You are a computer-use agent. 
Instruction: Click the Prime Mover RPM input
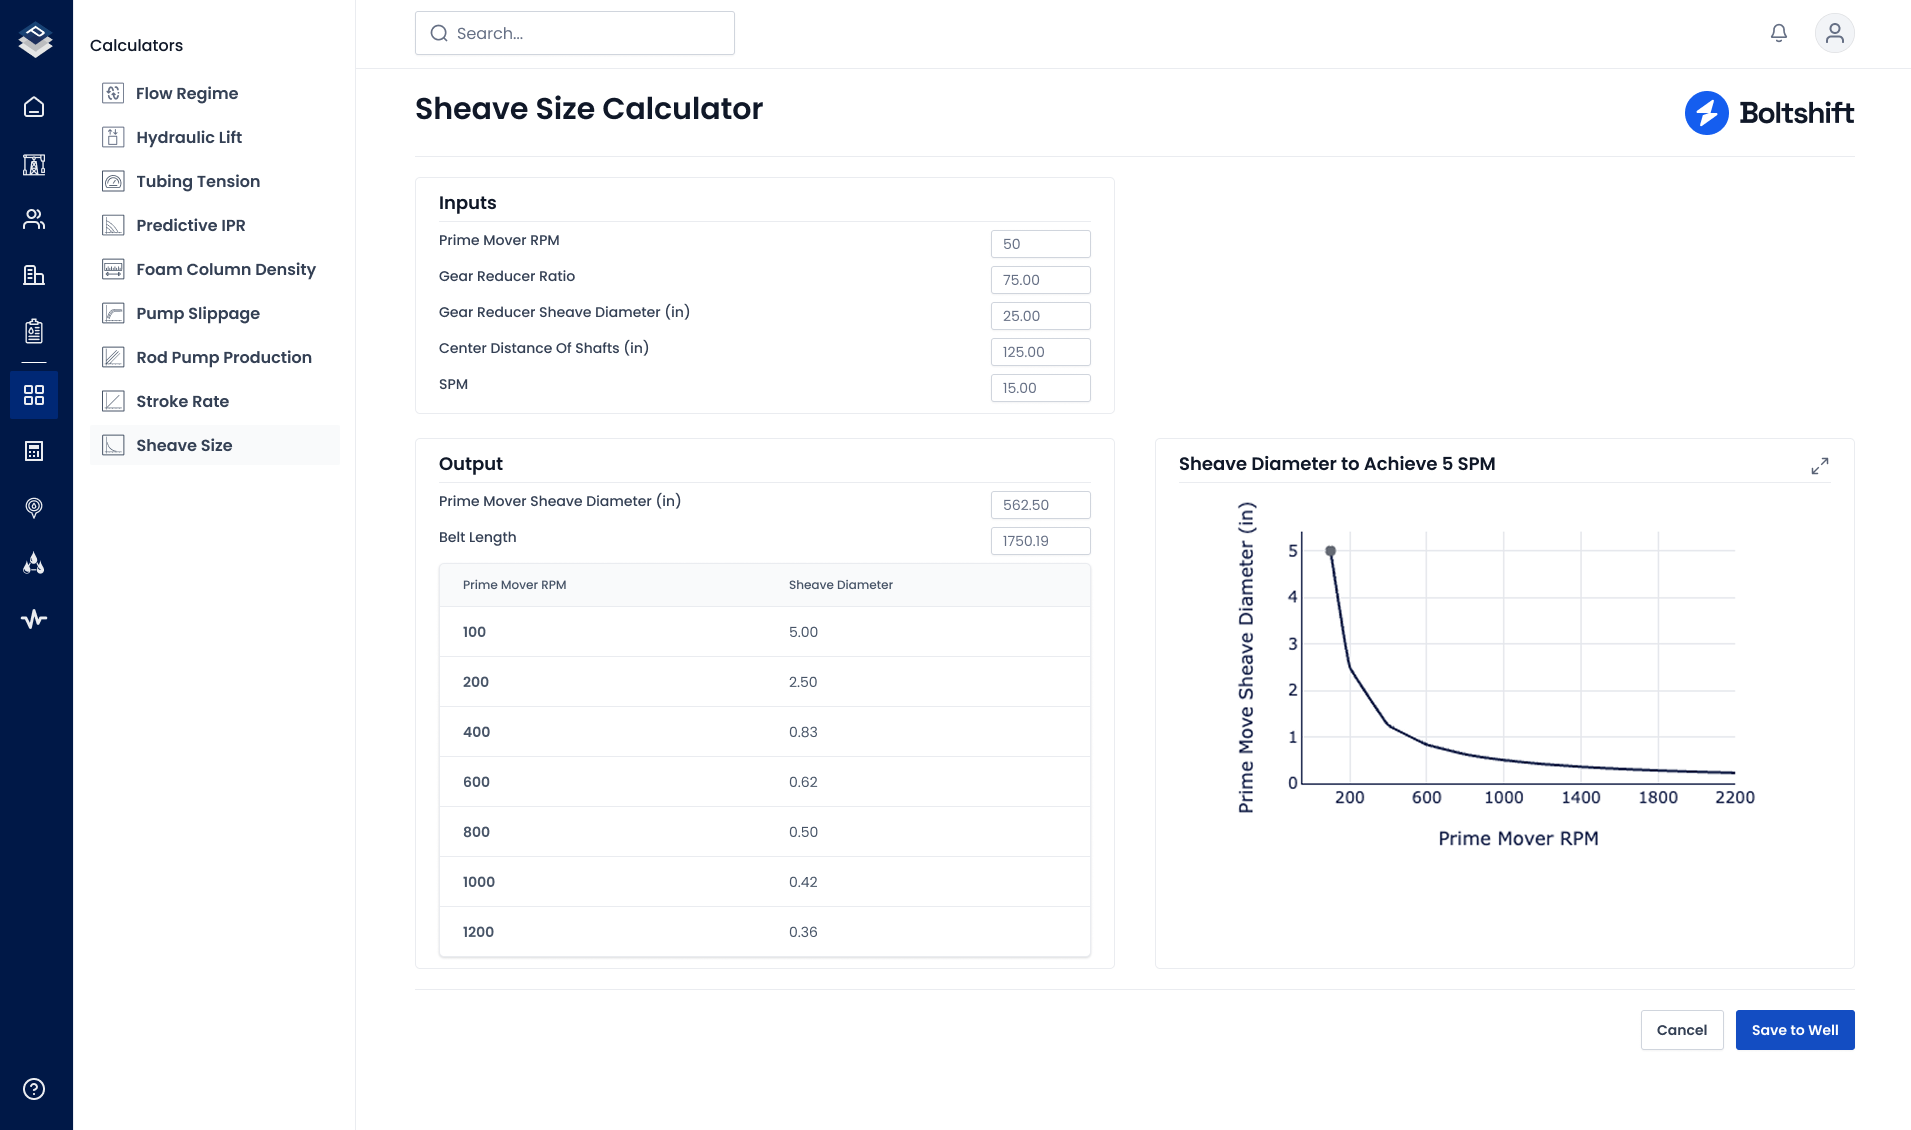(x=1040, y=244)
